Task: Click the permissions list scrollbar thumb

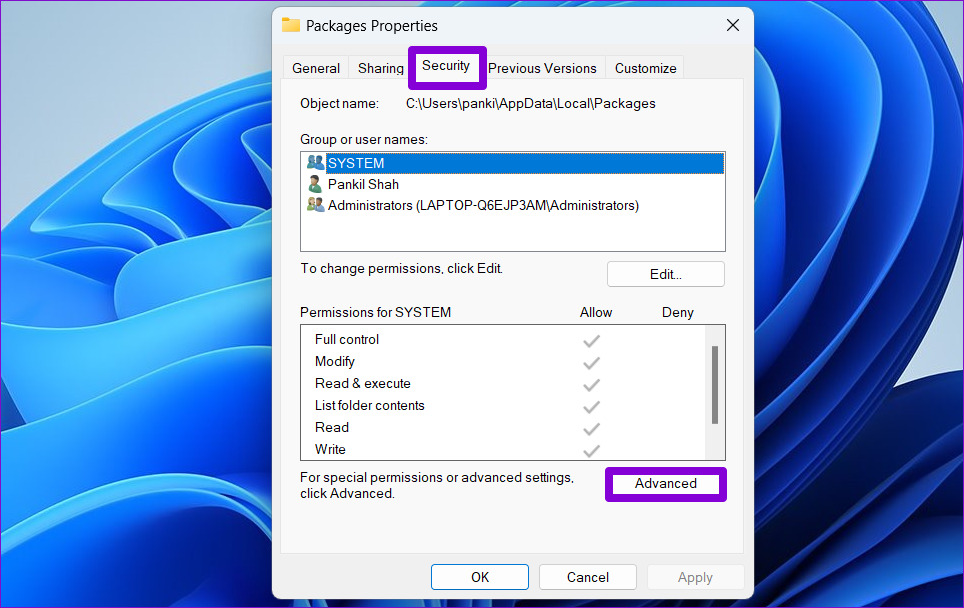Action: click(715, 385)
